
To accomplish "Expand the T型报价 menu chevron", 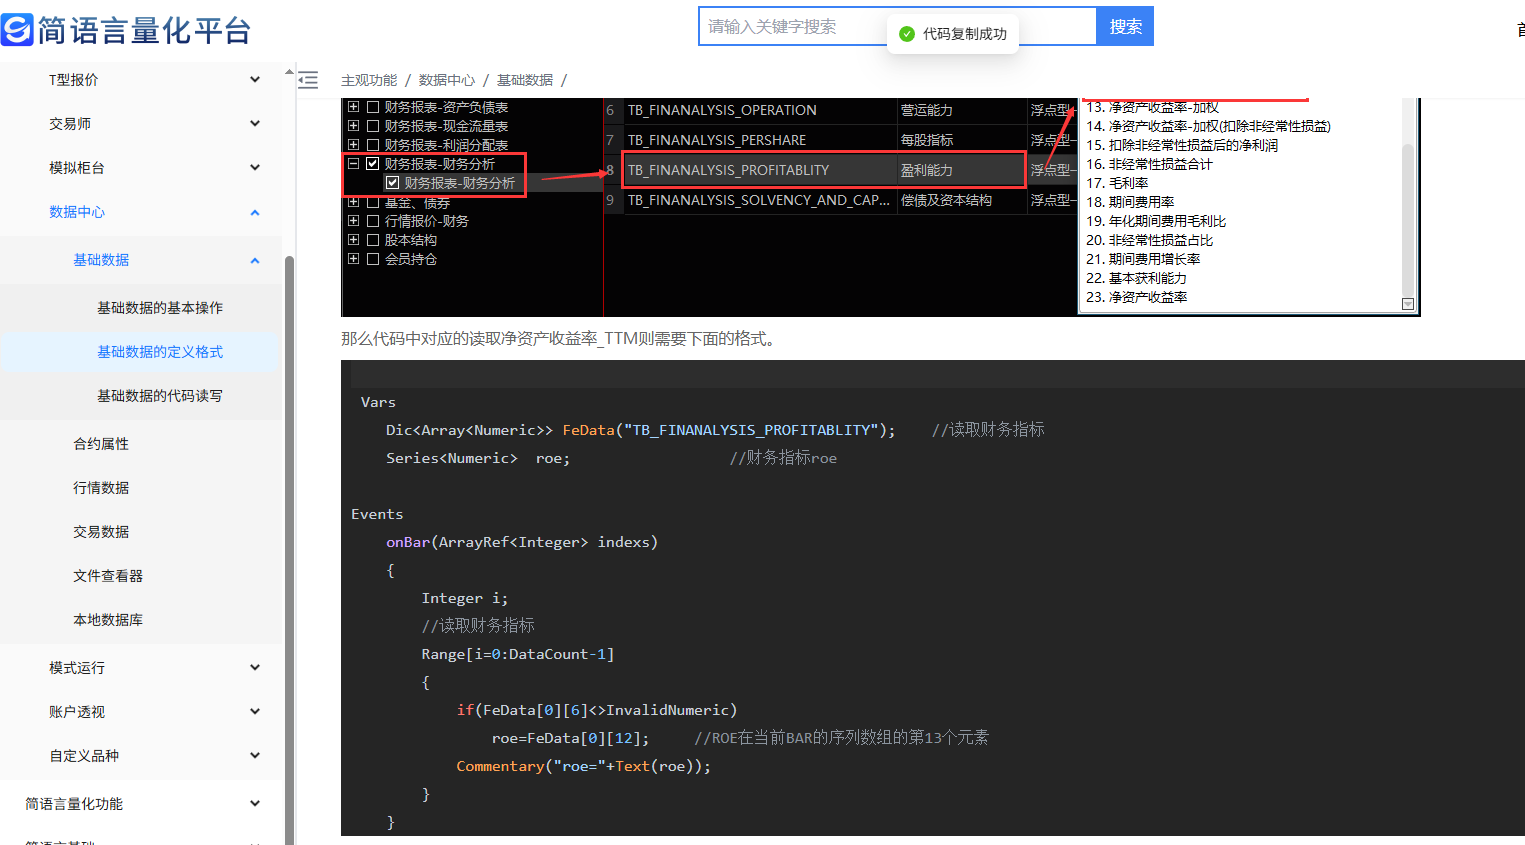I will [255, 80].
